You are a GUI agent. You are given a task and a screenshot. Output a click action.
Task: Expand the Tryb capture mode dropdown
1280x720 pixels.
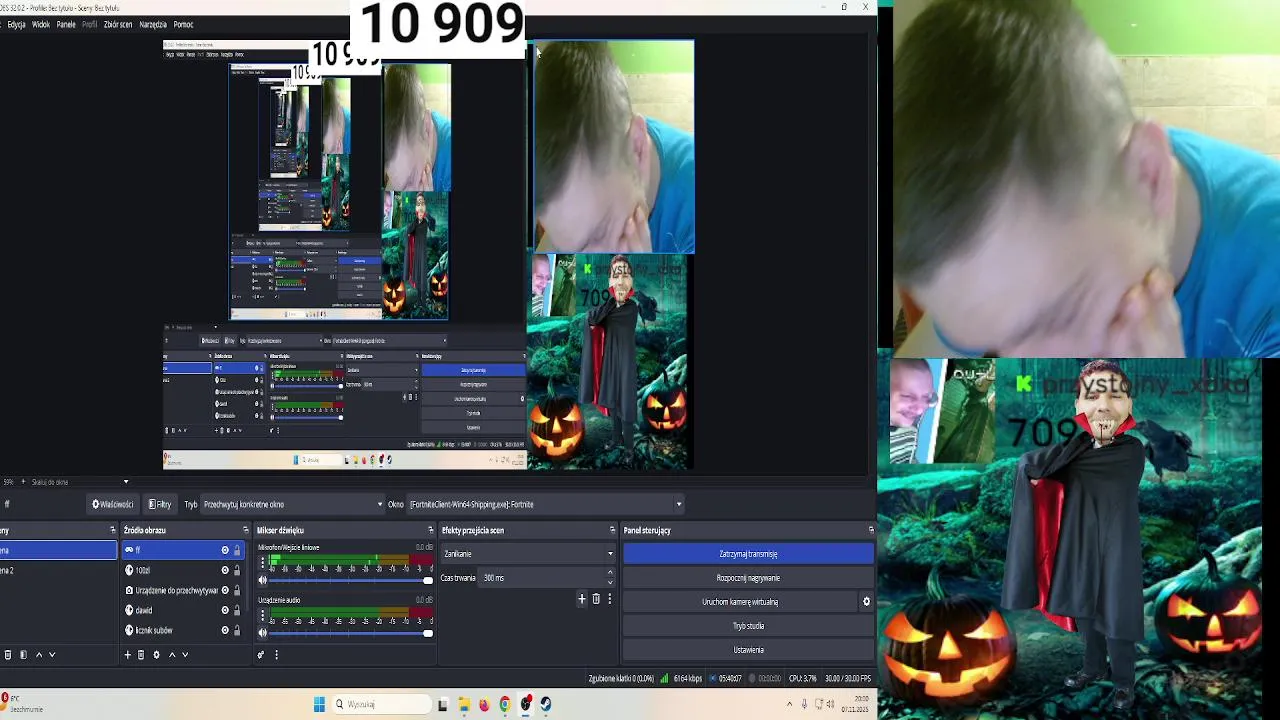click(x=293, y=504)
